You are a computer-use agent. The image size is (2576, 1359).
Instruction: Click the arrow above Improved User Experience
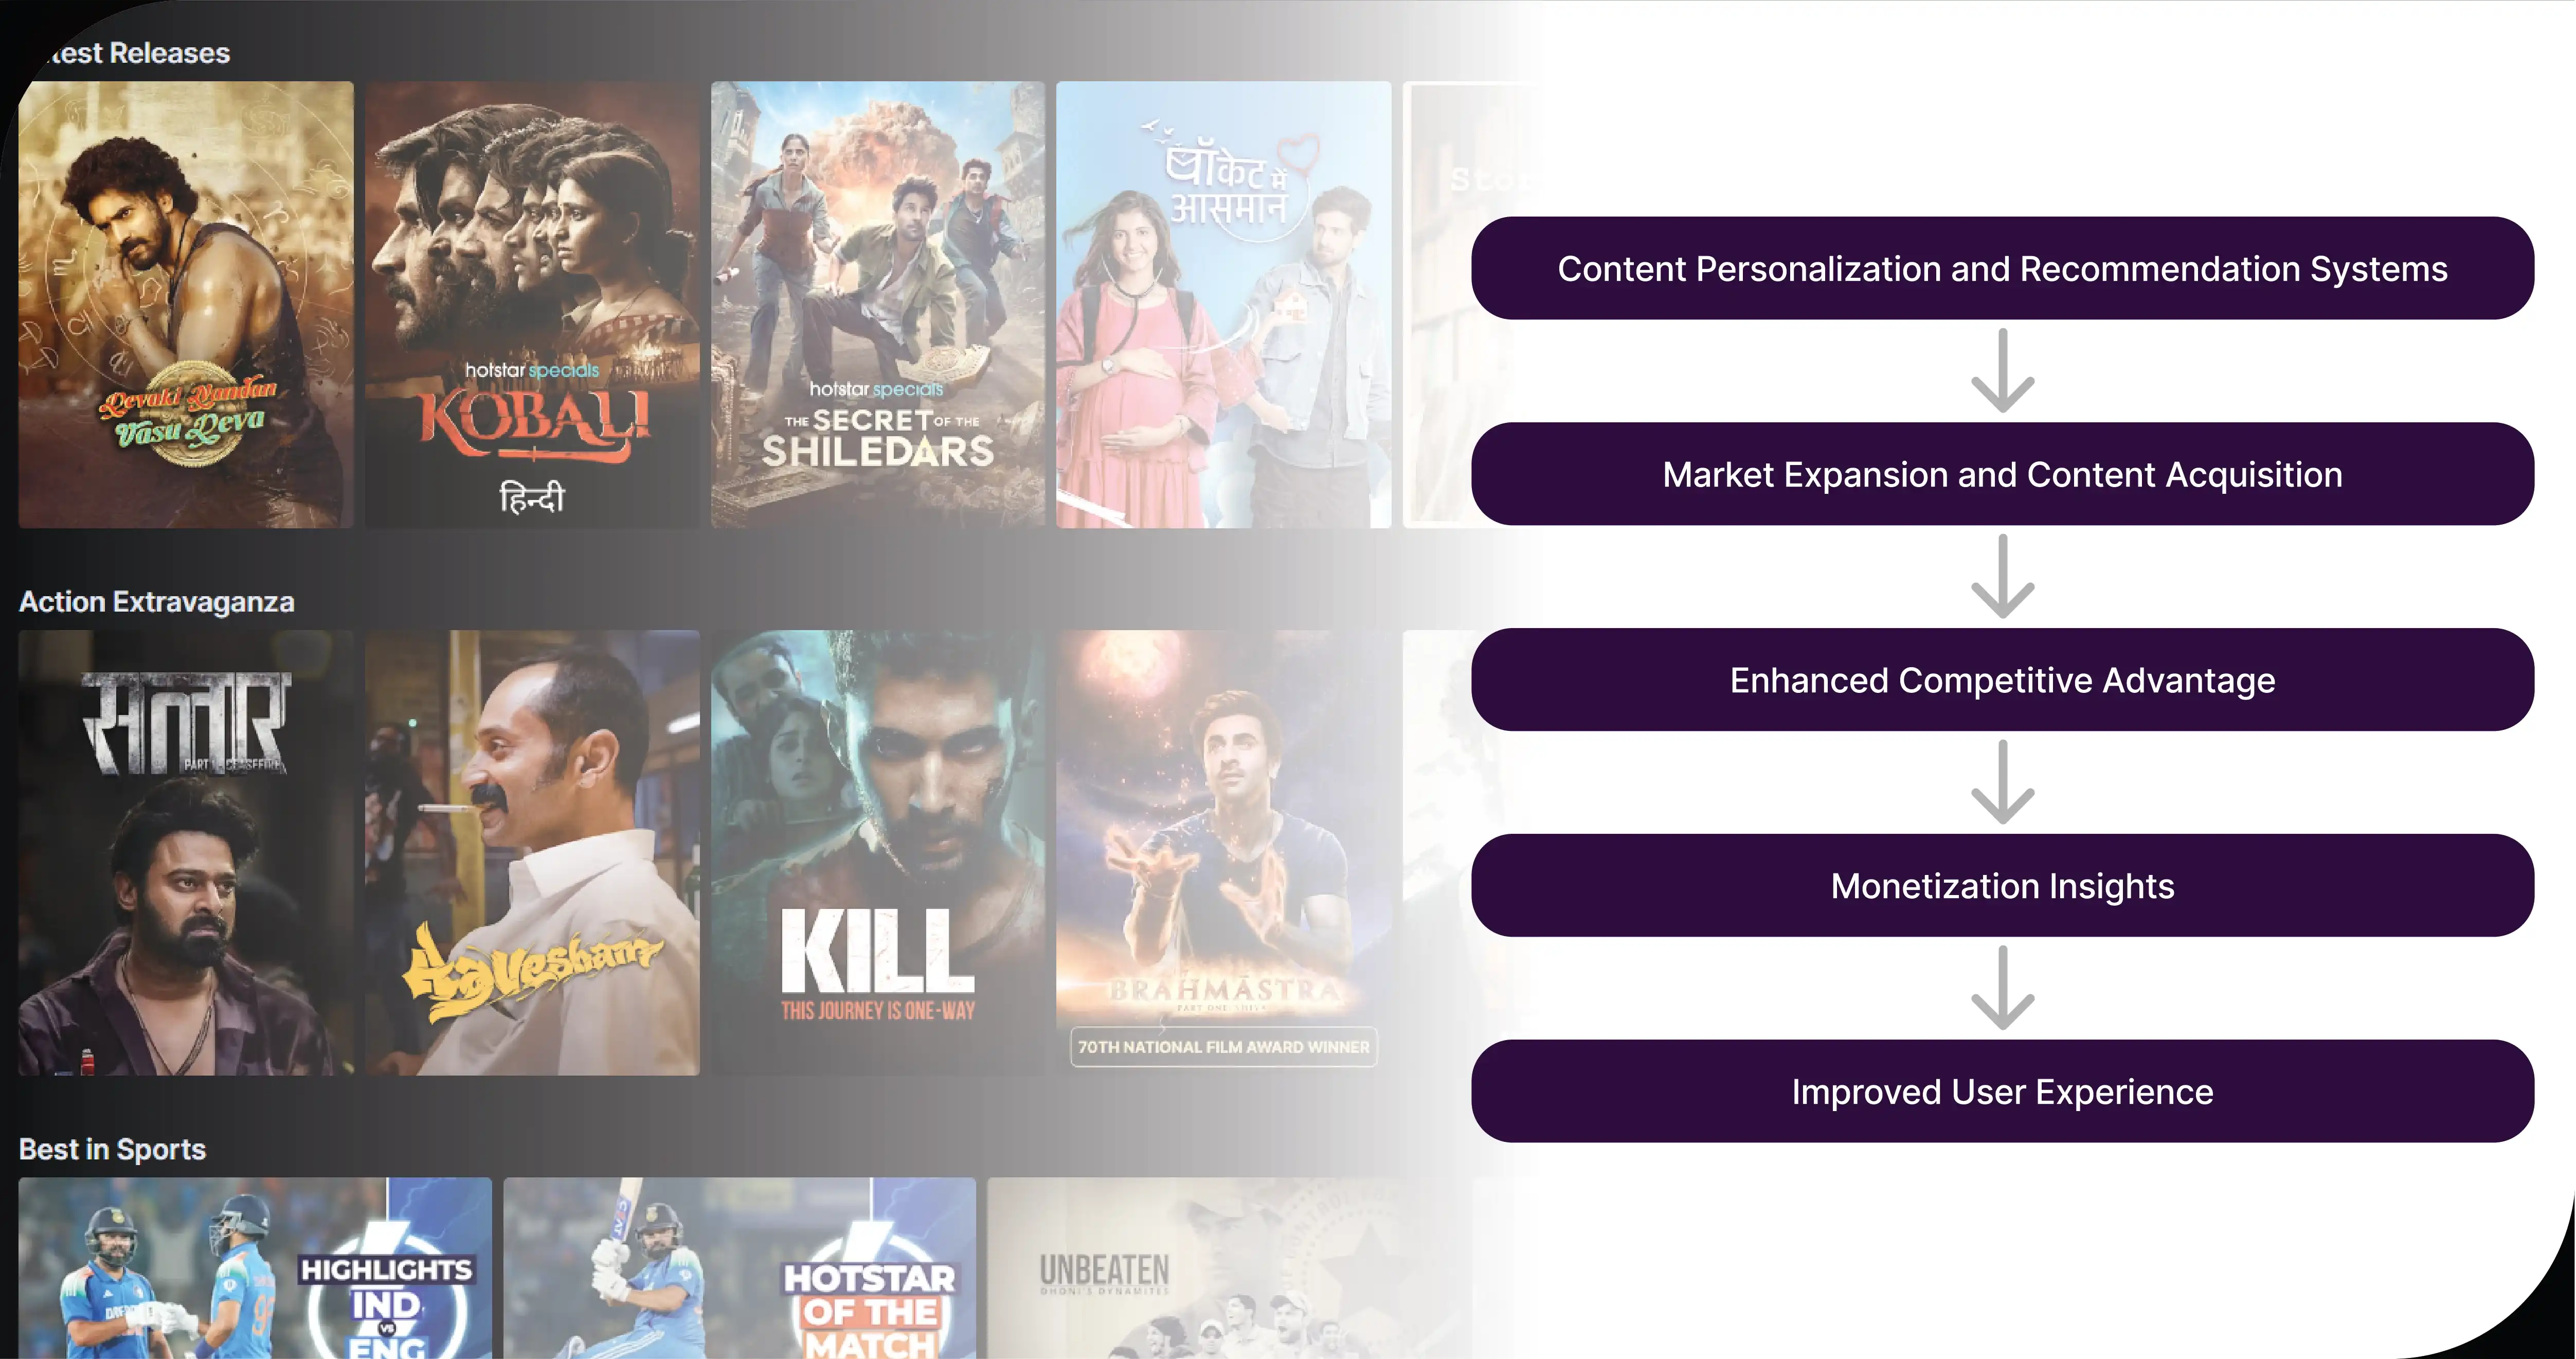2002,988
